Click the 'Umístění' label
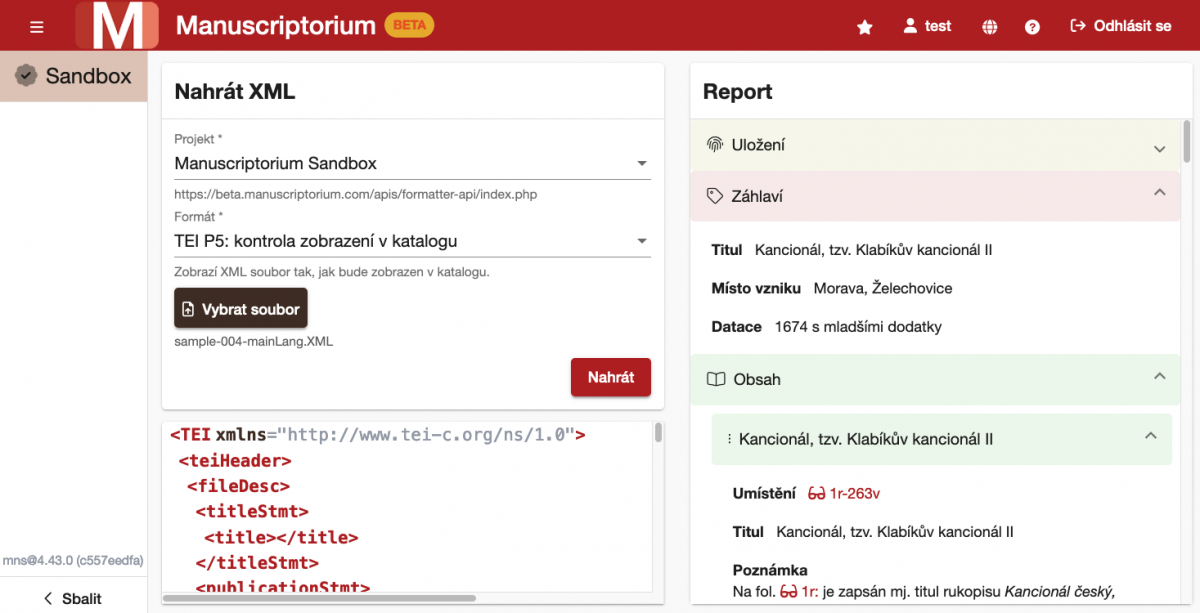1200x613 pixels. [x=765, y=493]
